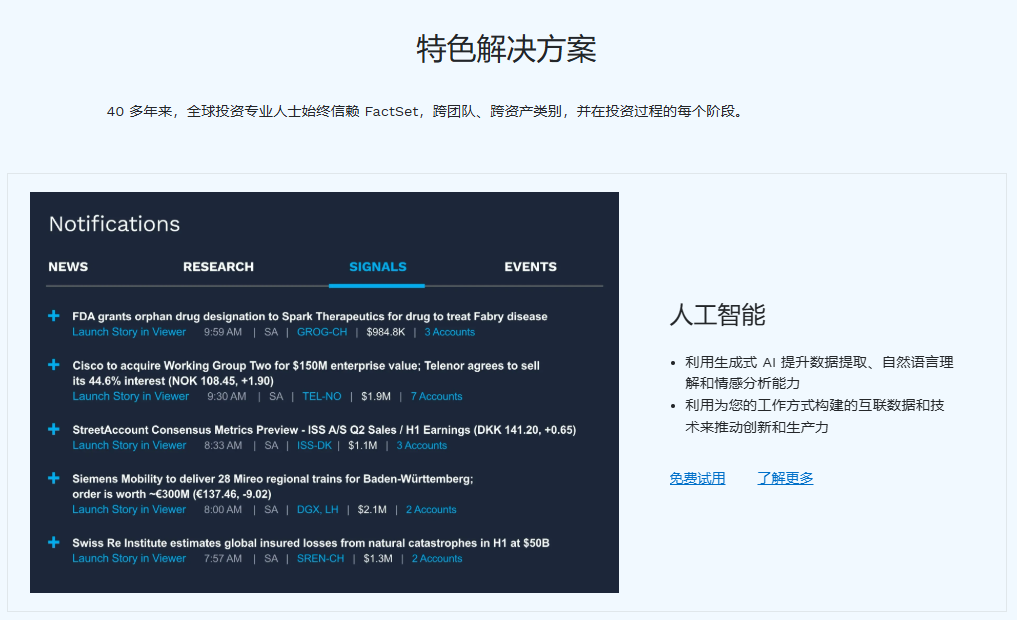The width and height of the screenshot is (1017, 620).
Task: Open the 了解更多 link
Action: (x=785, y=479)
